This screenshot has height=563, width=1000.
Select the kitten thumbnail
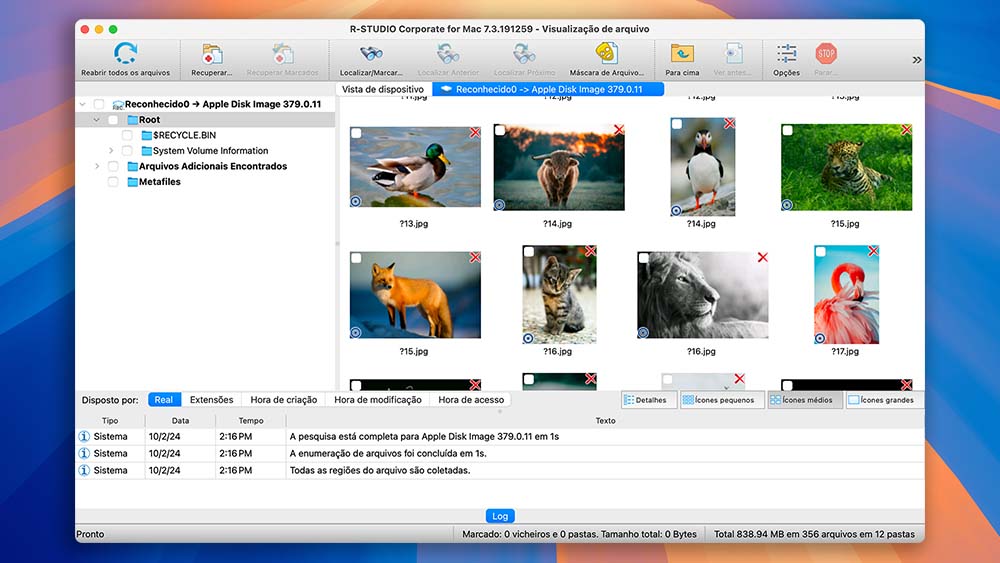559,295
